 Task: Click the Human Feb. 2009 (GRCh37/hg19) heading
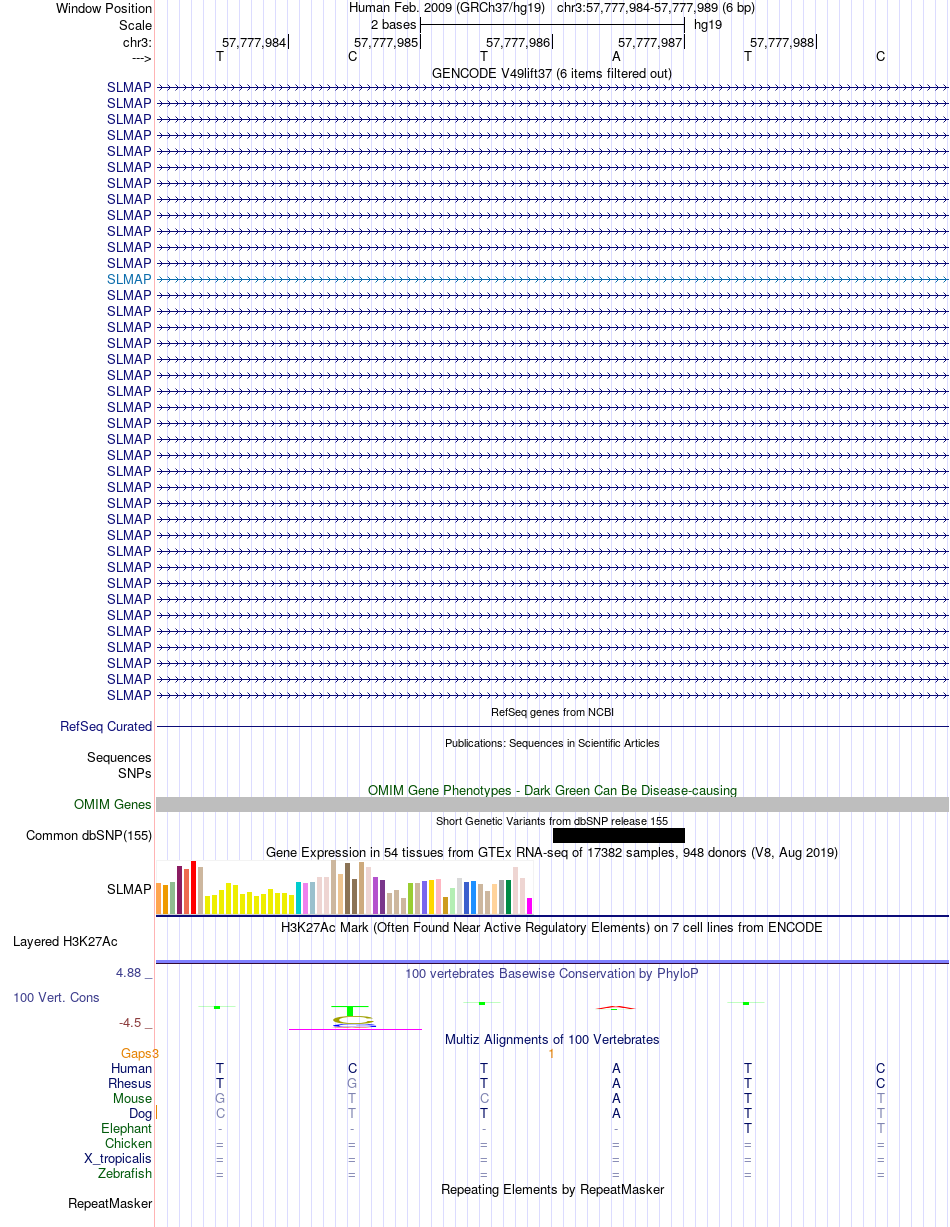coord(447,8)
